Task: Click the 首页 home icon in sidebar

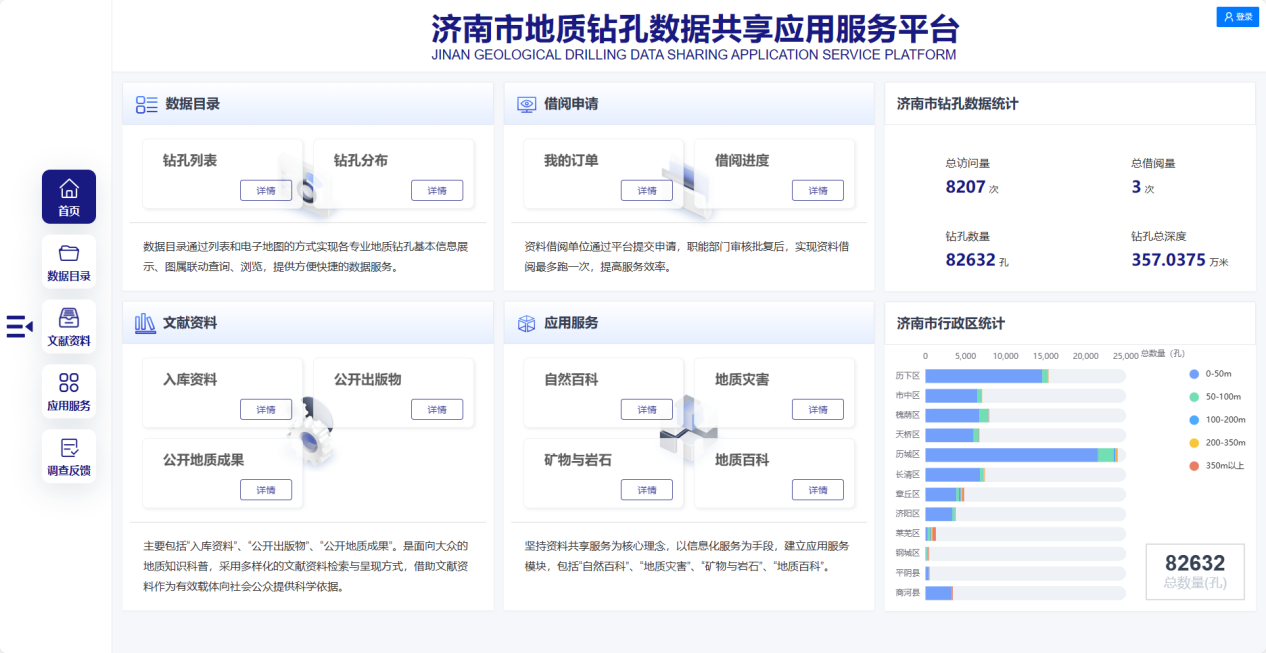Action: click(69, 189)
